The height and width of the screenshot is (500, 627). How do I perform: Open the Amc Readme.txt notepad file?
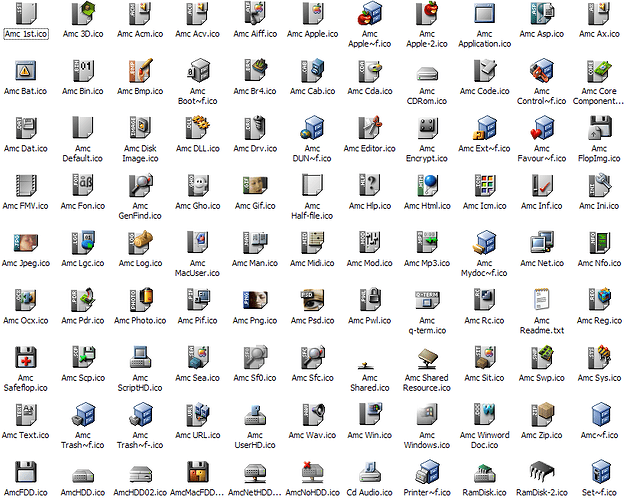(x=542, y=300)
